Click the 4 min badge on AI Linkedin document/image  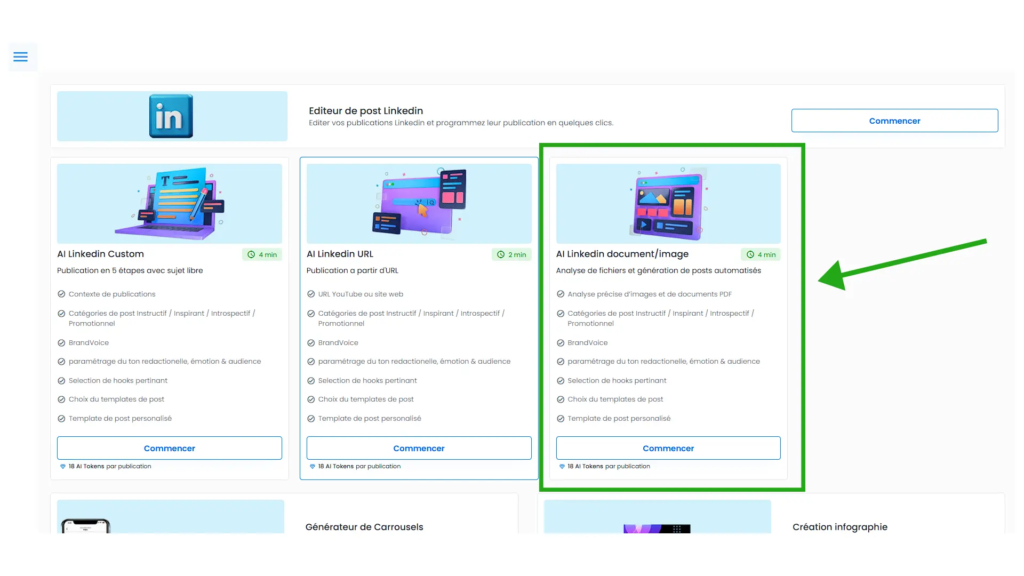[761, 255]
